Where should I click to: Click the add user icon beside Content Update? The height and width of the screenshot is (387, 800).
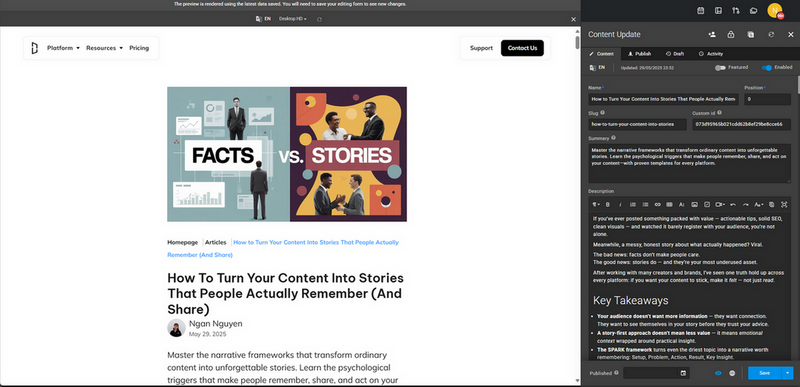coord(712,35)
